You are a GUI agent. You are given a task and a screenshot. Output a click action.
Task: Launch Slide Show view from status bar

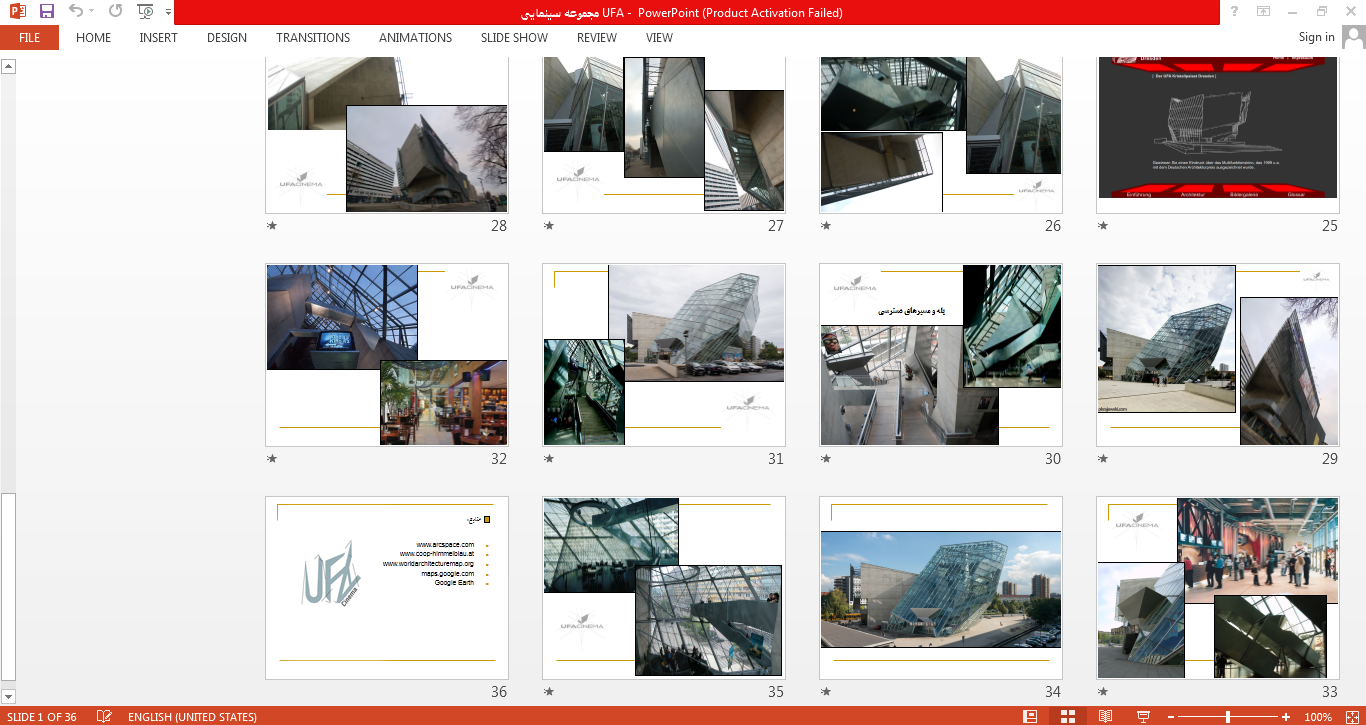pos(1143,717)
